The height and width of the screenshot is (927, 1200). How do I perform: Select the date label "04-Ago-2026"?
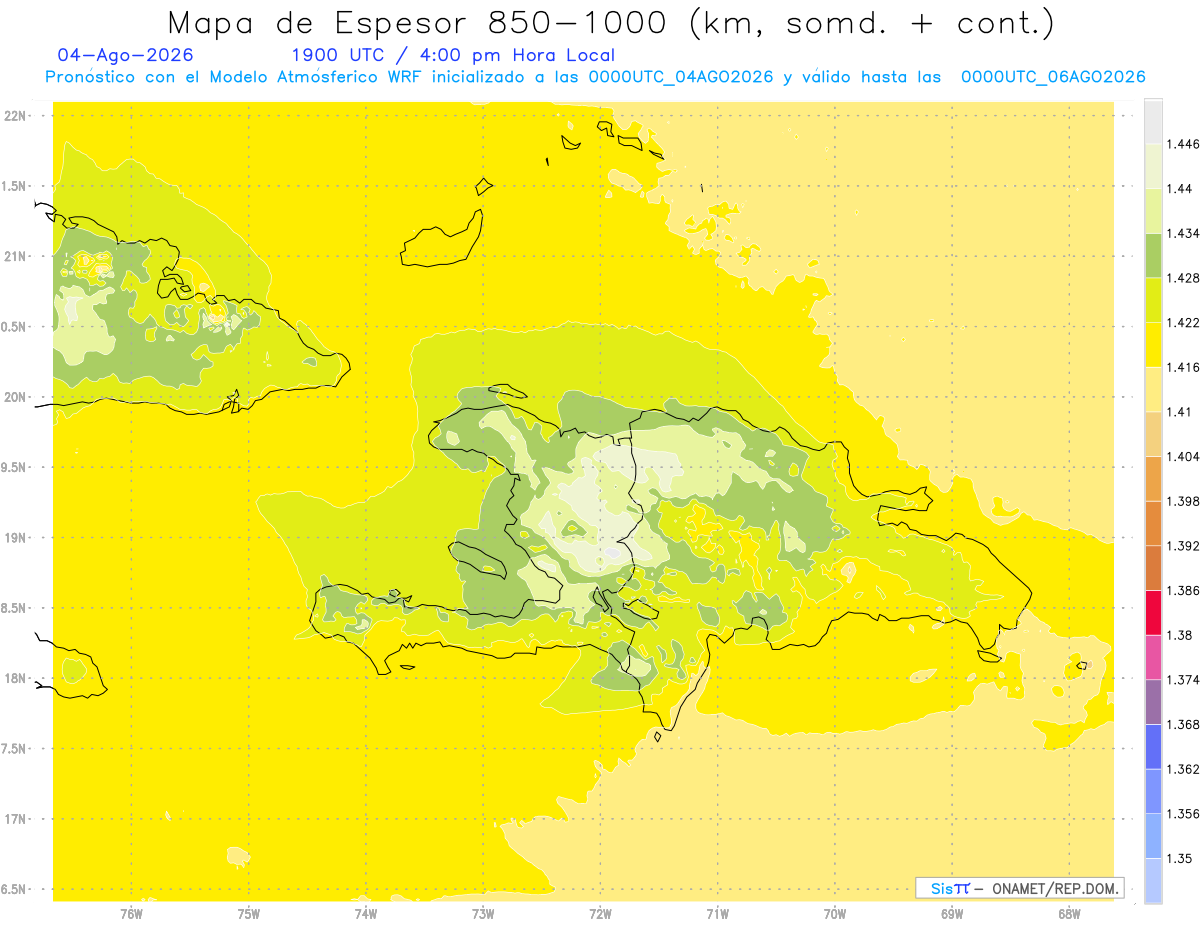pyautogui.click(x=126, y=56)
